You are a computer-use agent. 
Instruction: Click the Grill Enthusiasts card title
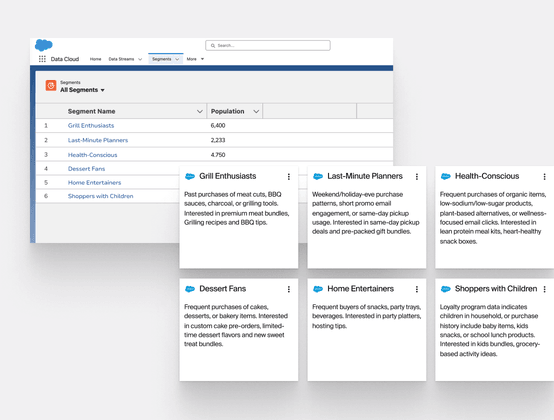point(228,176)
